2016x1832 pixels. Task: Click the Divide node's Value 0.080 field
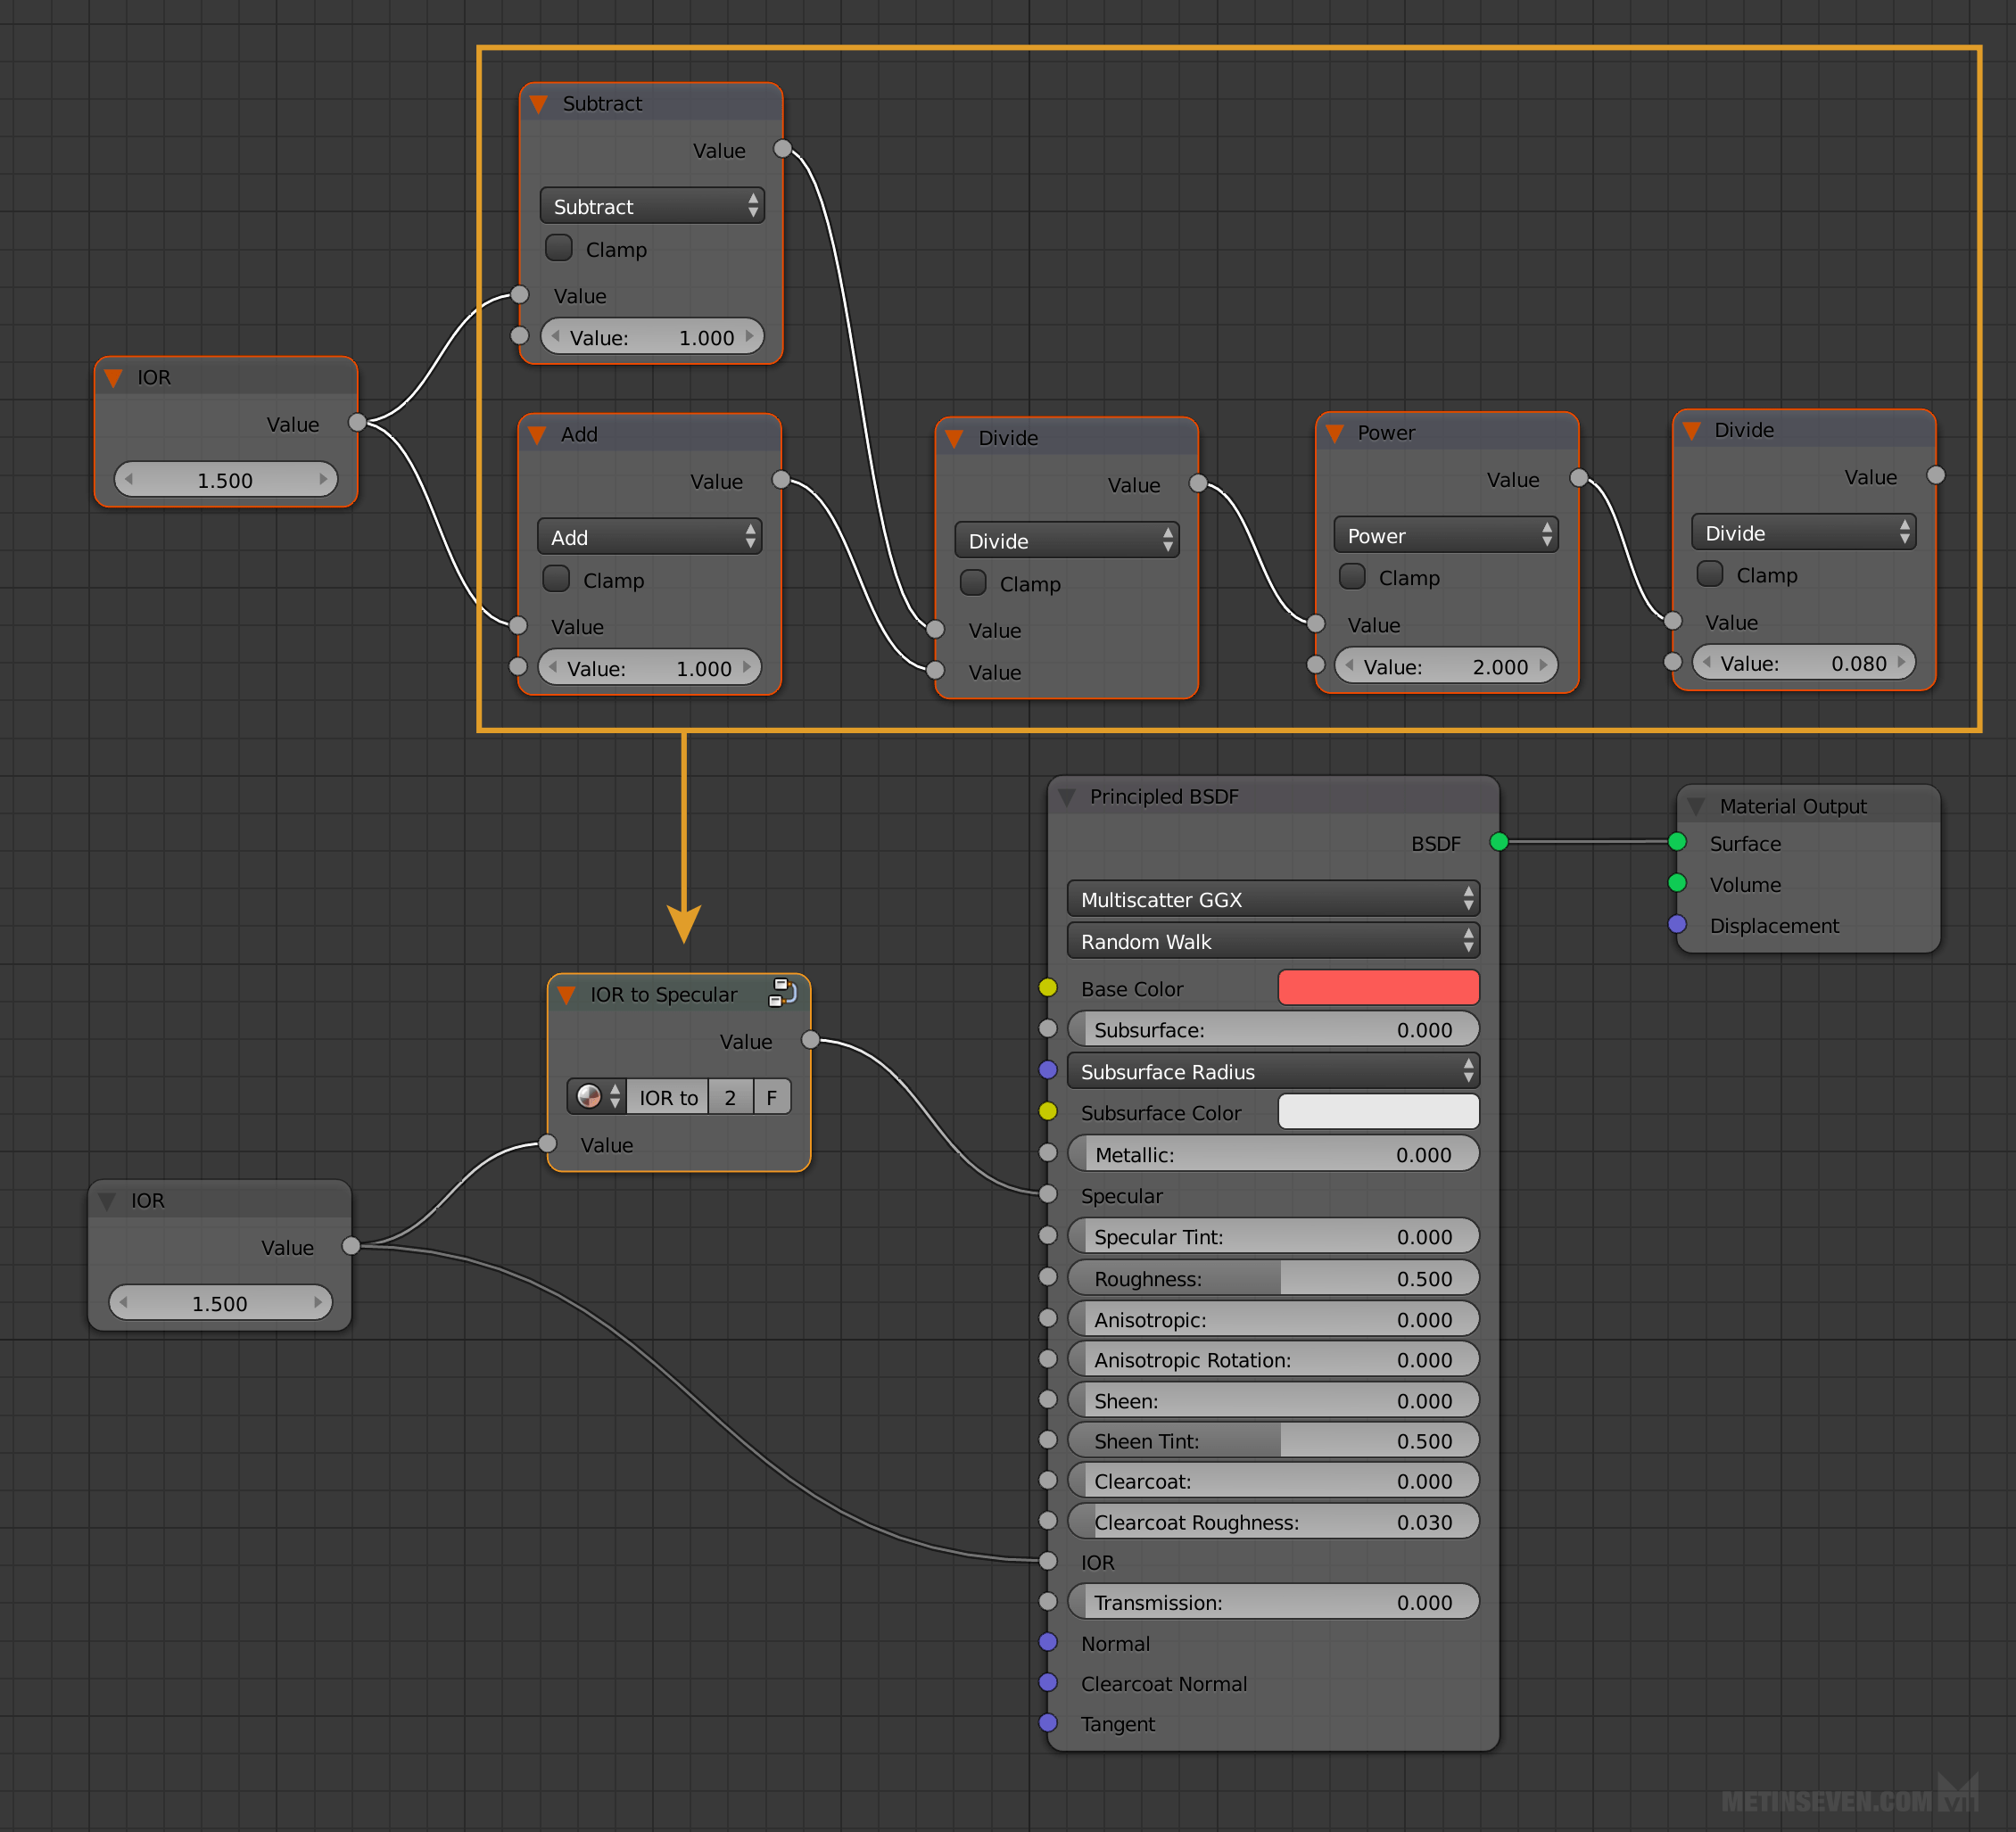pos(1804,663)
